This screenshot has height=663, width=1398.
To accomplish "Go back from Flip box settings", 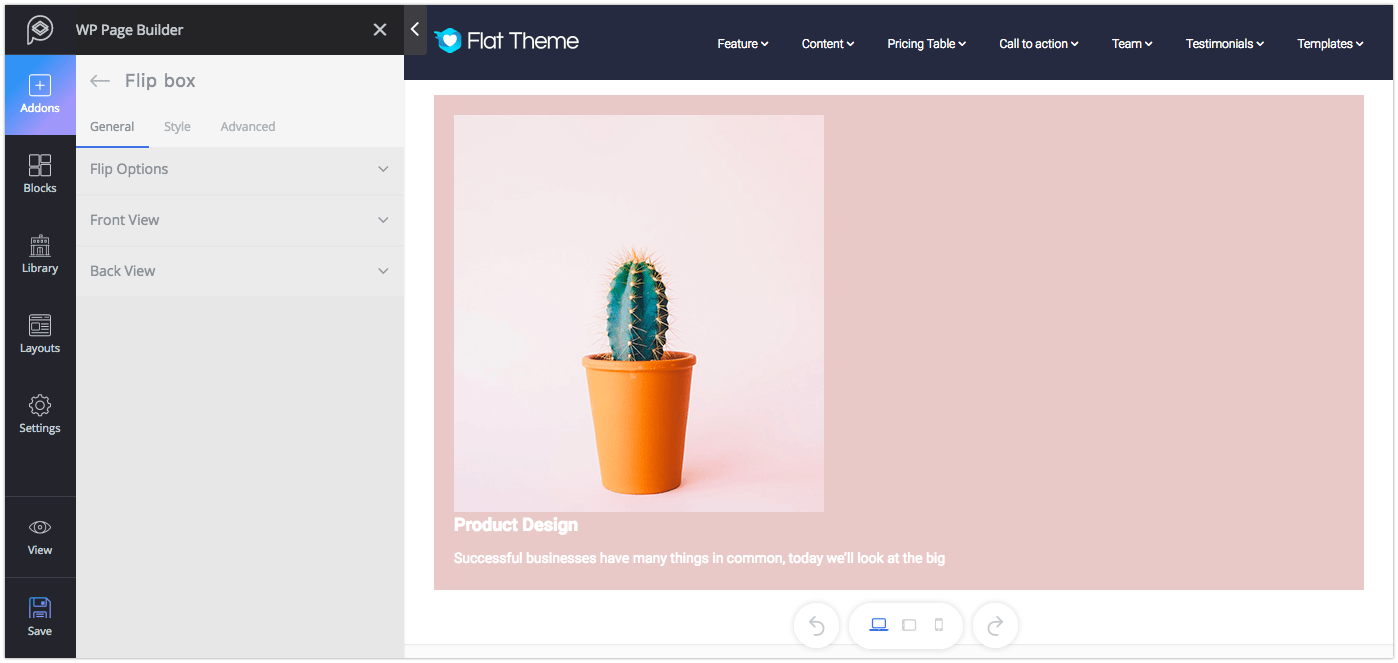I will (99, 81).
